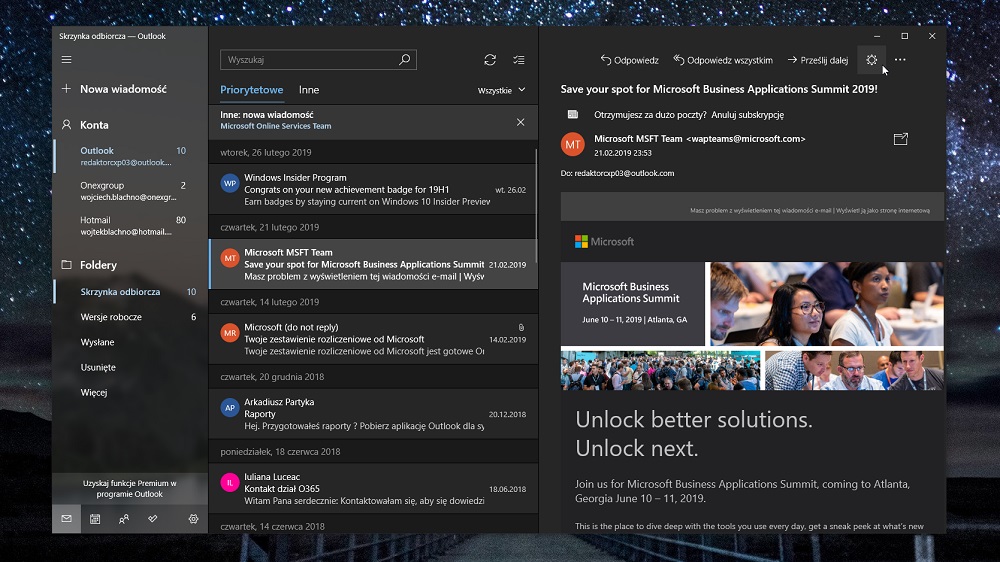
Task: Open Settings gear in bottom bar
Action: pos(193,519)
